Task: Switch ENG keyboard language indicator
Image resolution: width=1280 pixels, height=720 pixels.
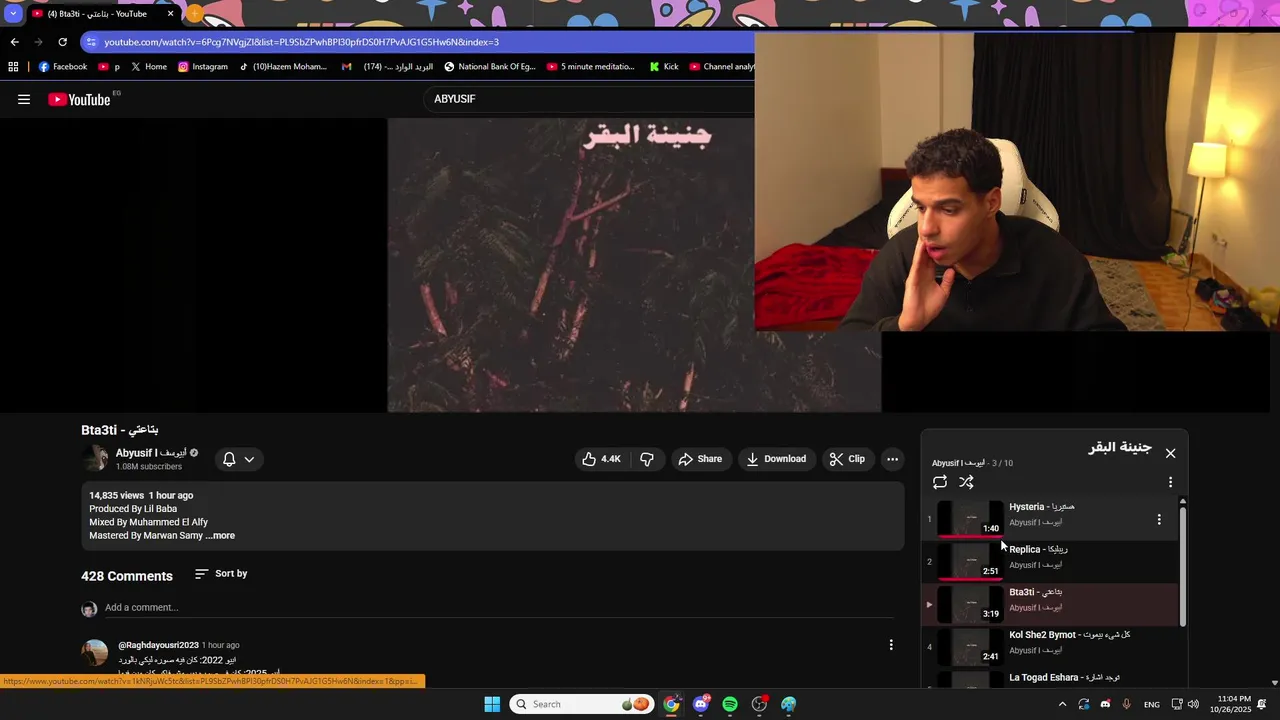Action: [1152, 704]
